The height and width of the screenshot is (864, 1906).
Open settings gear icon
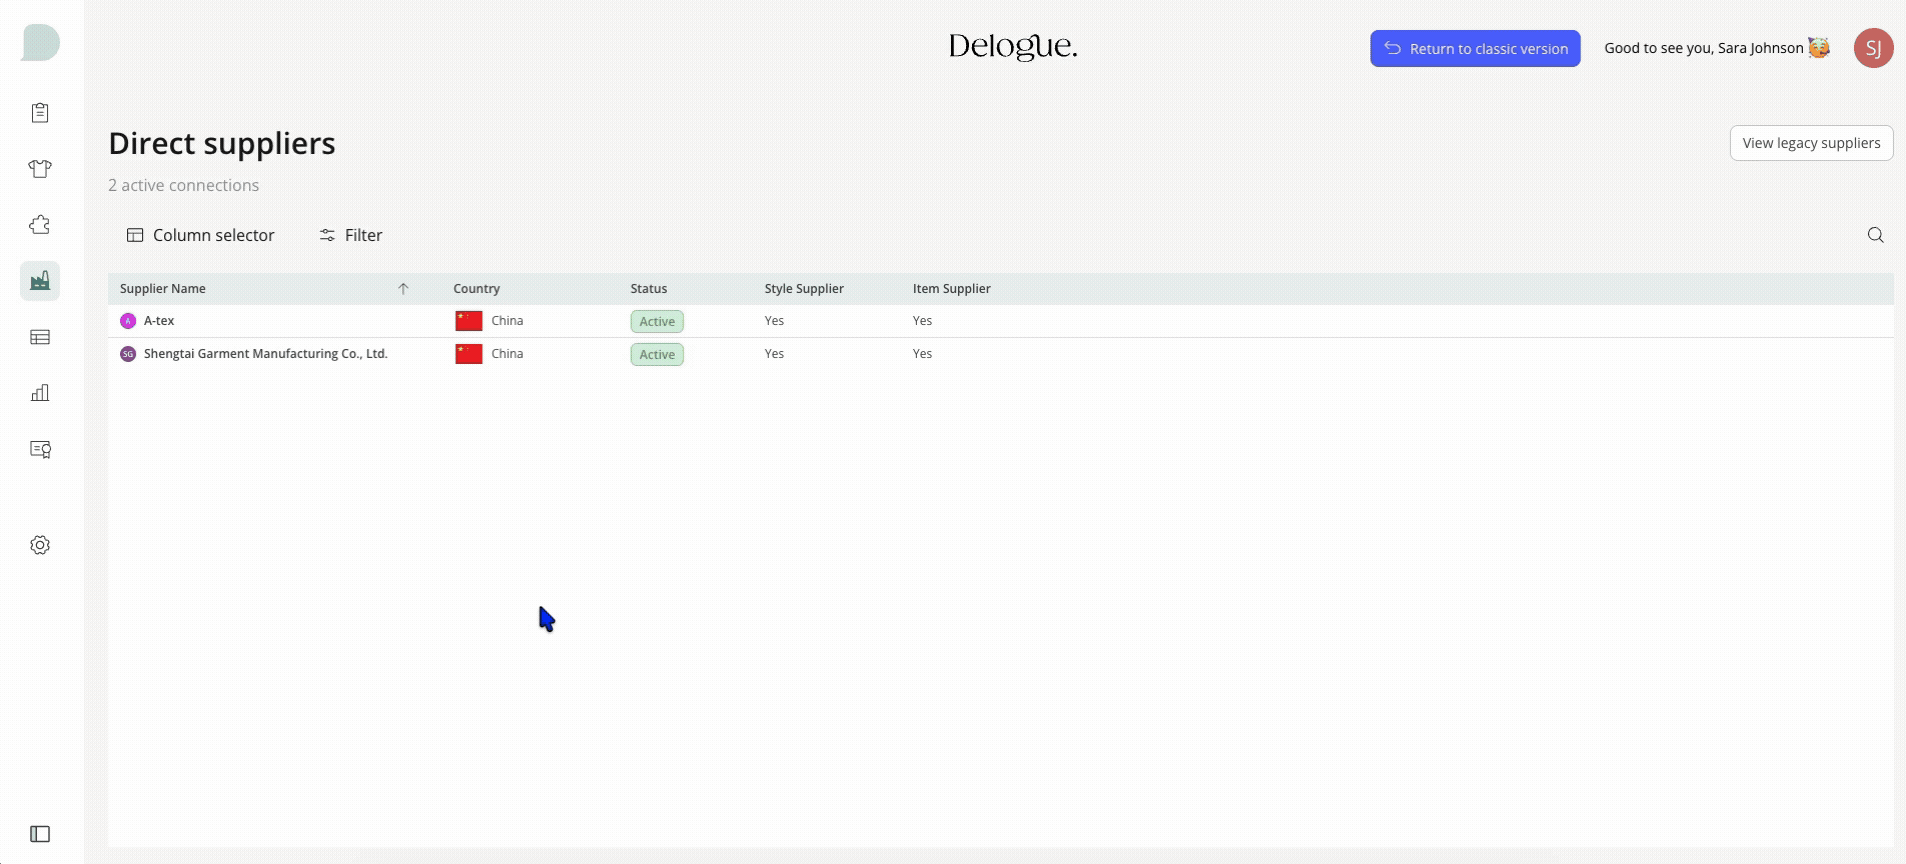(40, 545)
